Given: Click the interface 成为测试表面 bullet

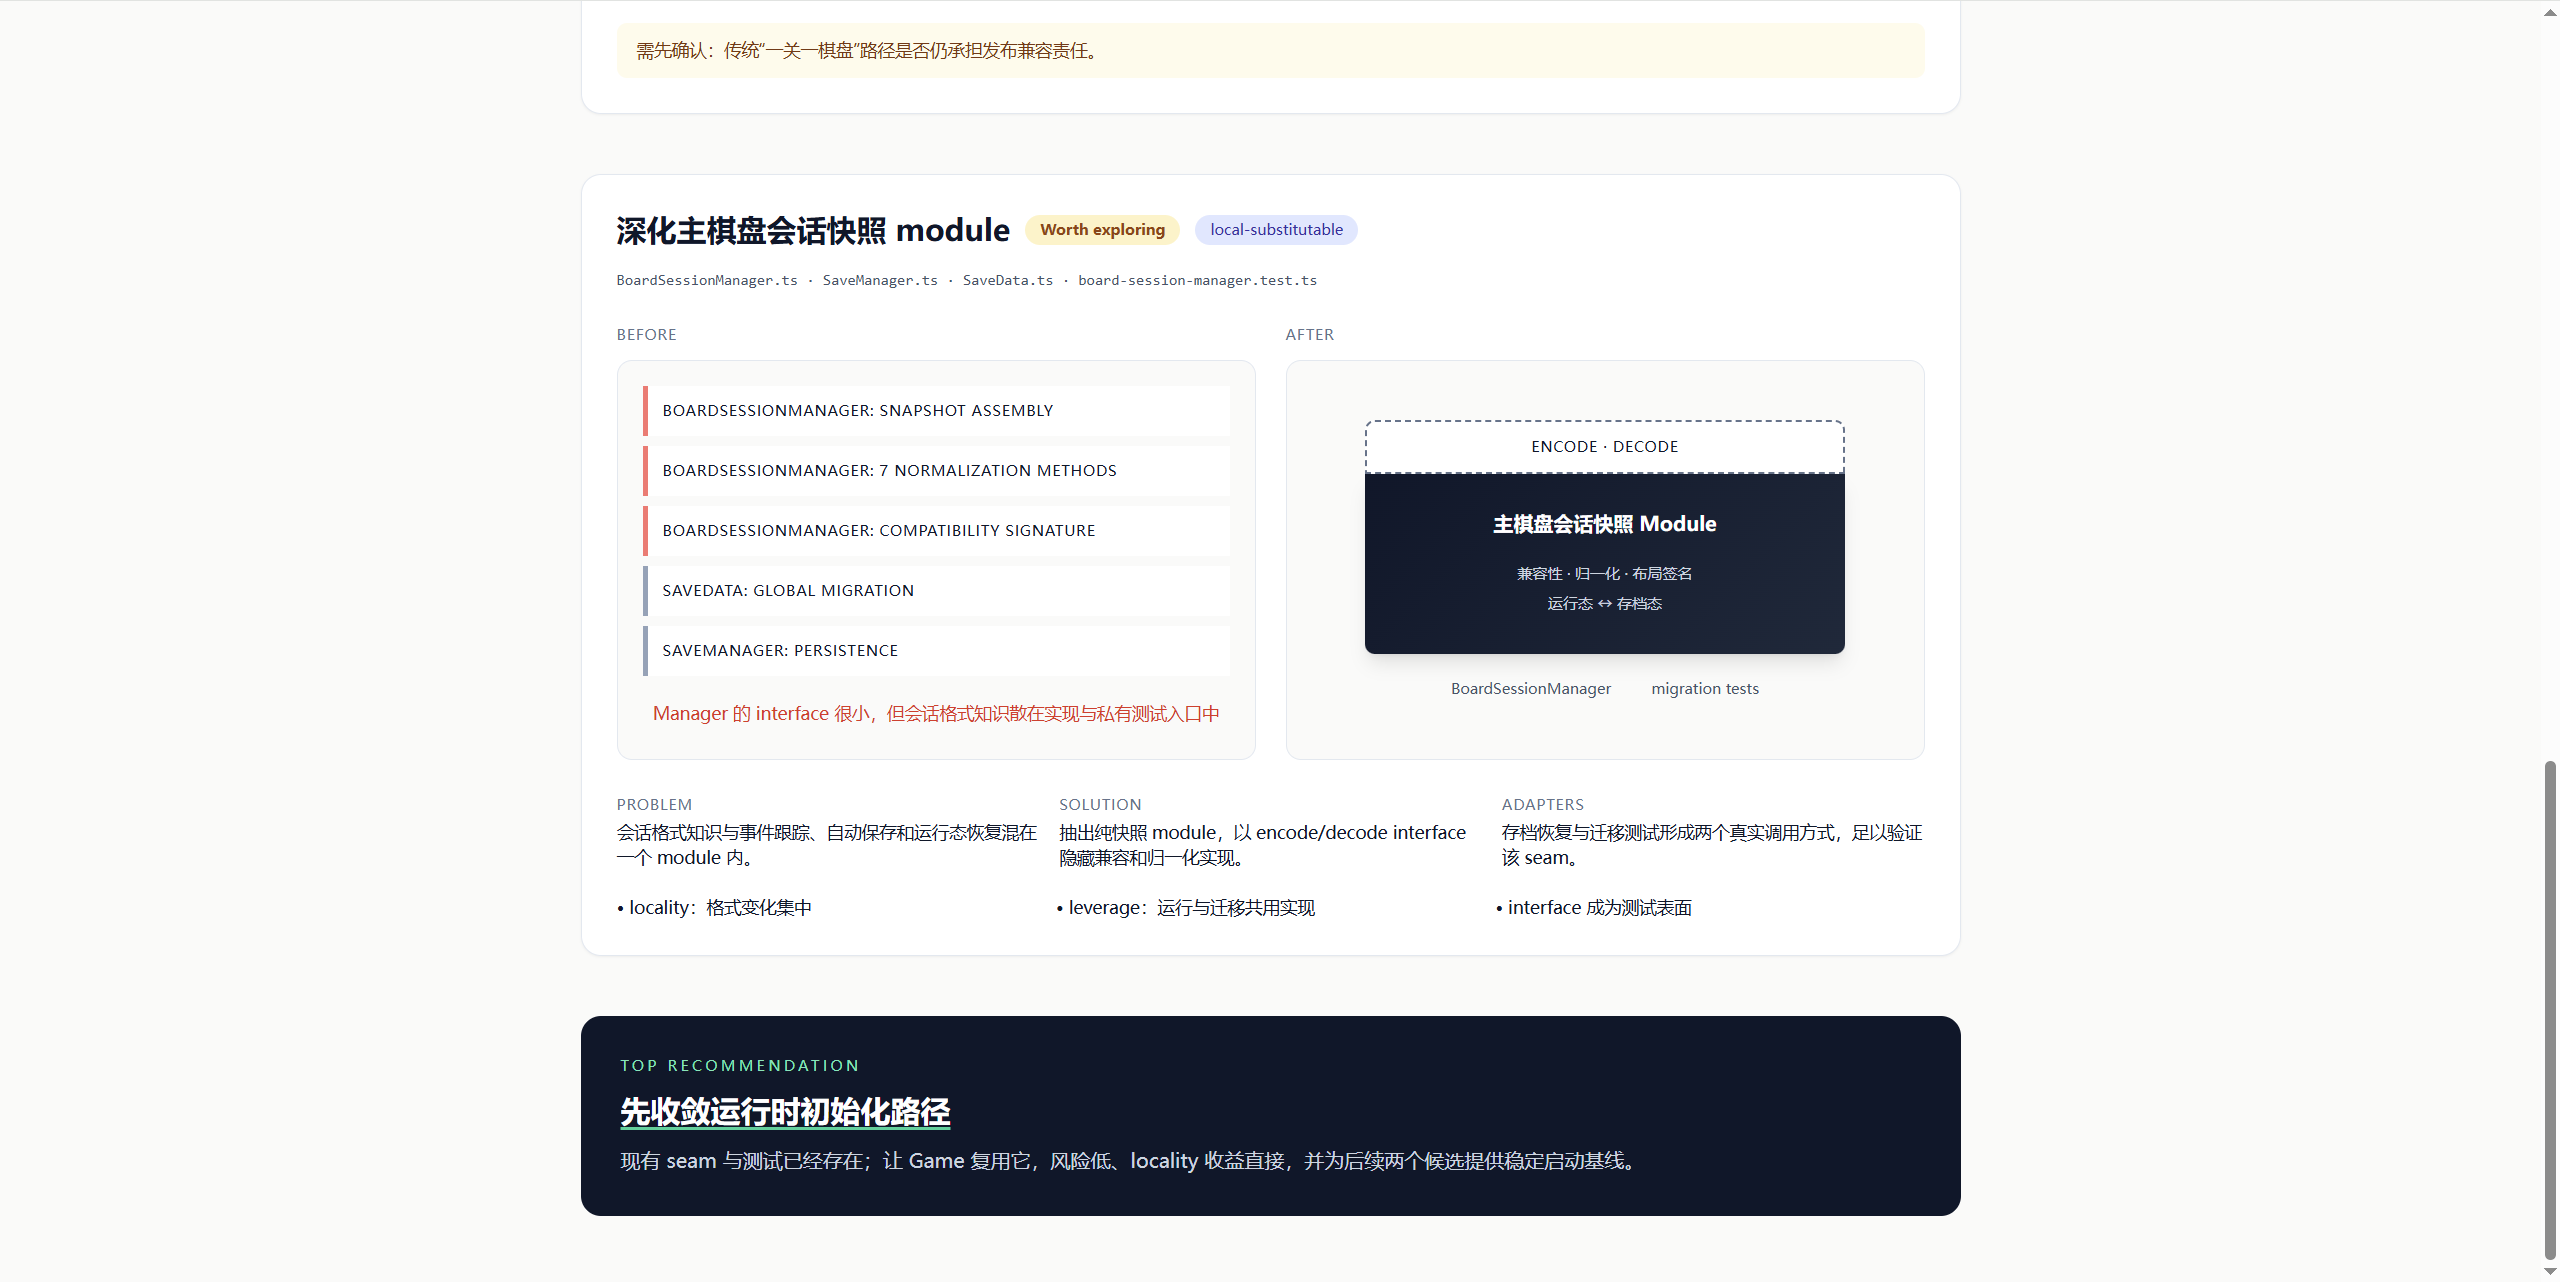Looking at the screenshot, I should coord(1594,908).
